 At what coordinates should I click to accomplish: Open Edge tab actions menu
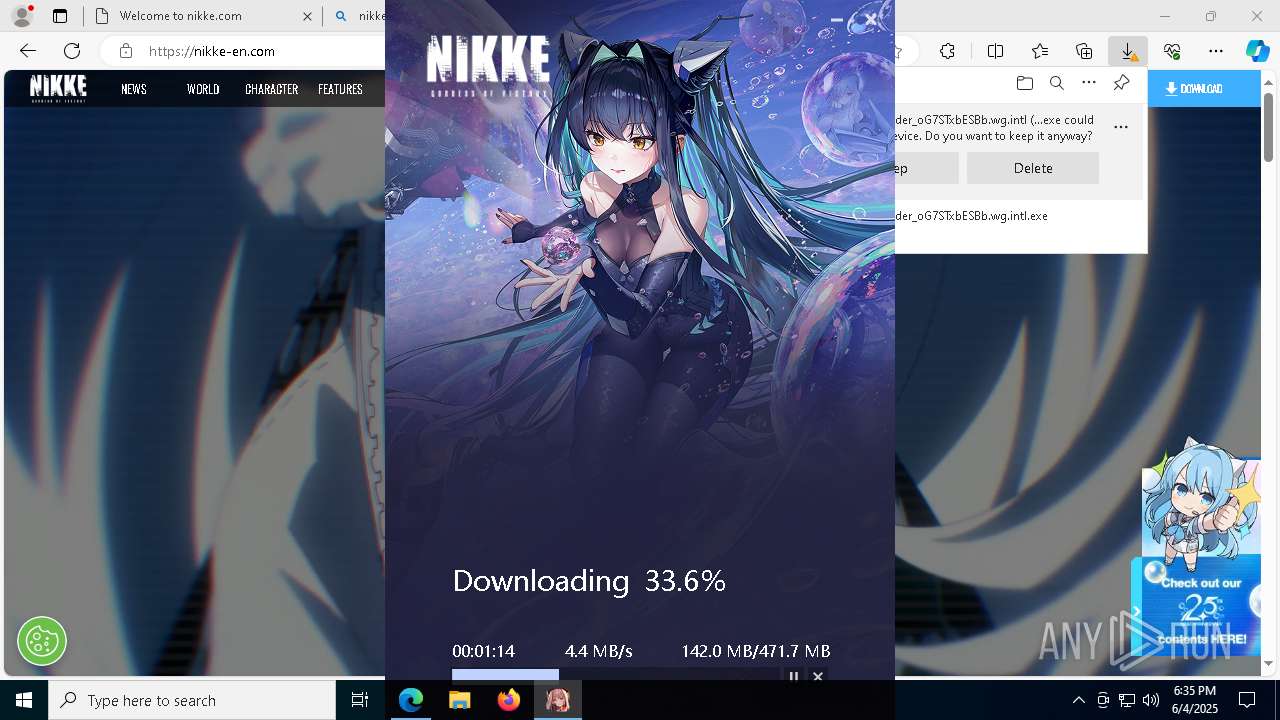(x=60, y=16)
